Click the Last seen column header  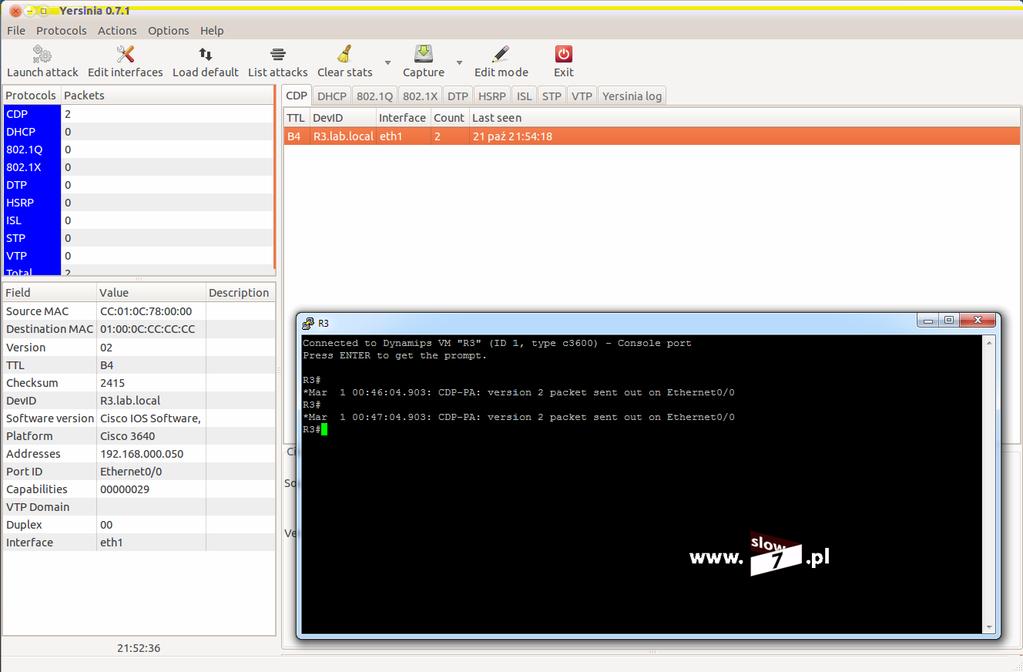[744, 118]
